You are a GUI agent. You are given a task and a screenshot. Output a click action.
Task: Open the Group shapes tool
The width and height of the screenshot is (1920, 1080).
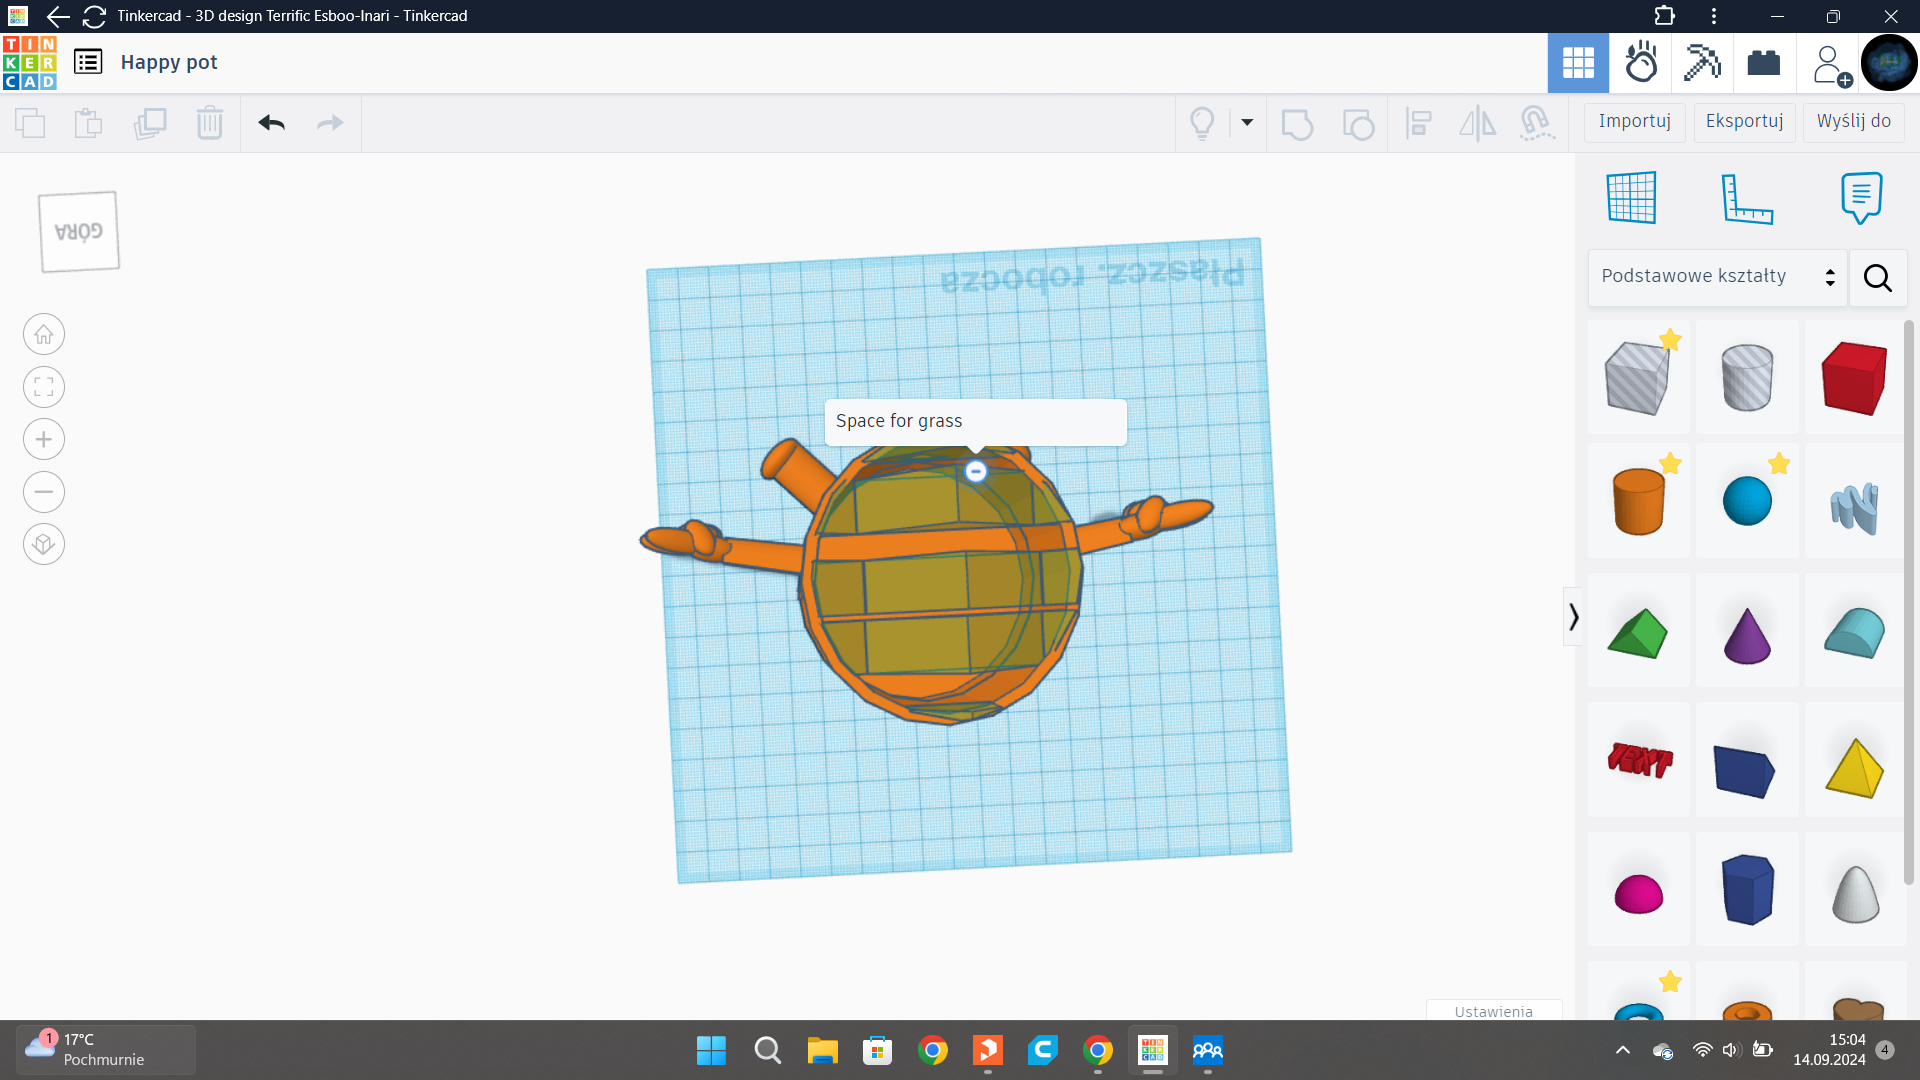1297,123
